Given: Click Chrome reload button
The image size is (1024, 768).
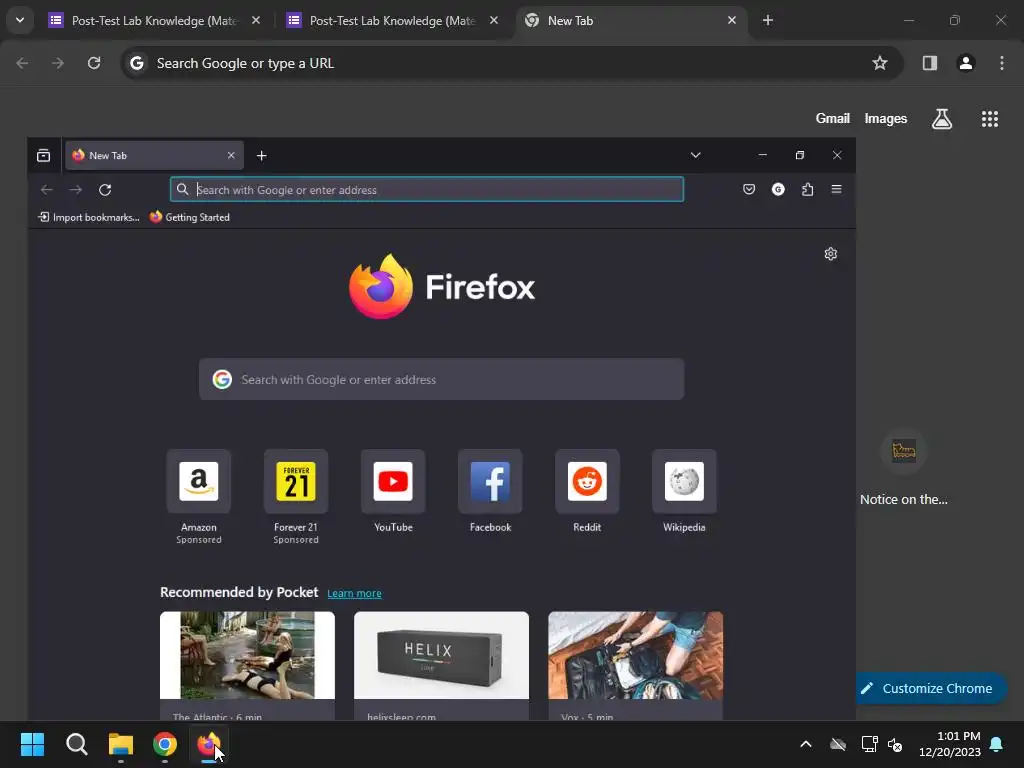Looking at the screenshot, I should pos(94,63).
